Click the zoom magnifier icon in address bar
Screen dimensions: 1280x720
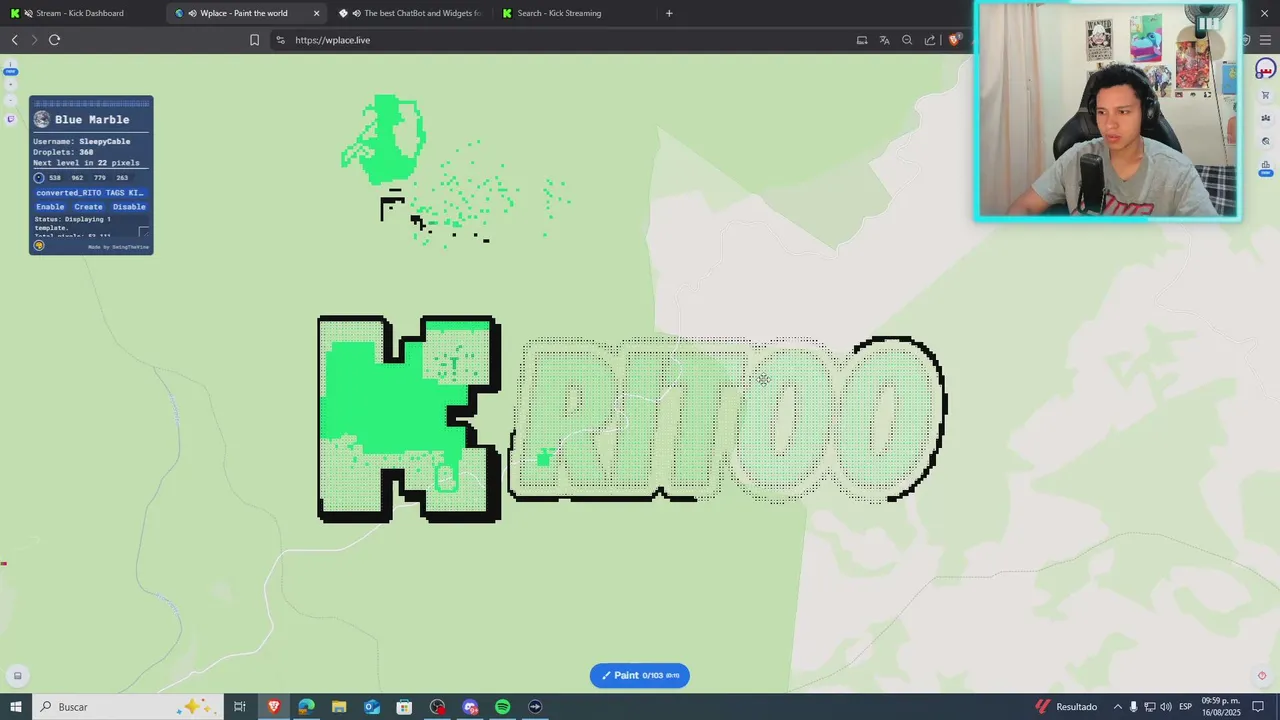point(907,40)
